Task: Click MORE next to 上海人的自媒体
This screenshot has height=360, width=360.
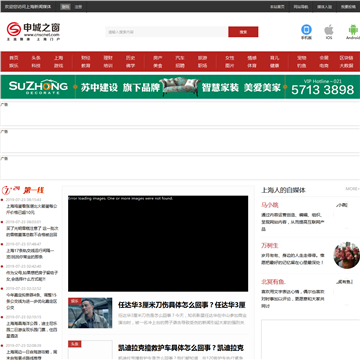Action: pos(352,189)
